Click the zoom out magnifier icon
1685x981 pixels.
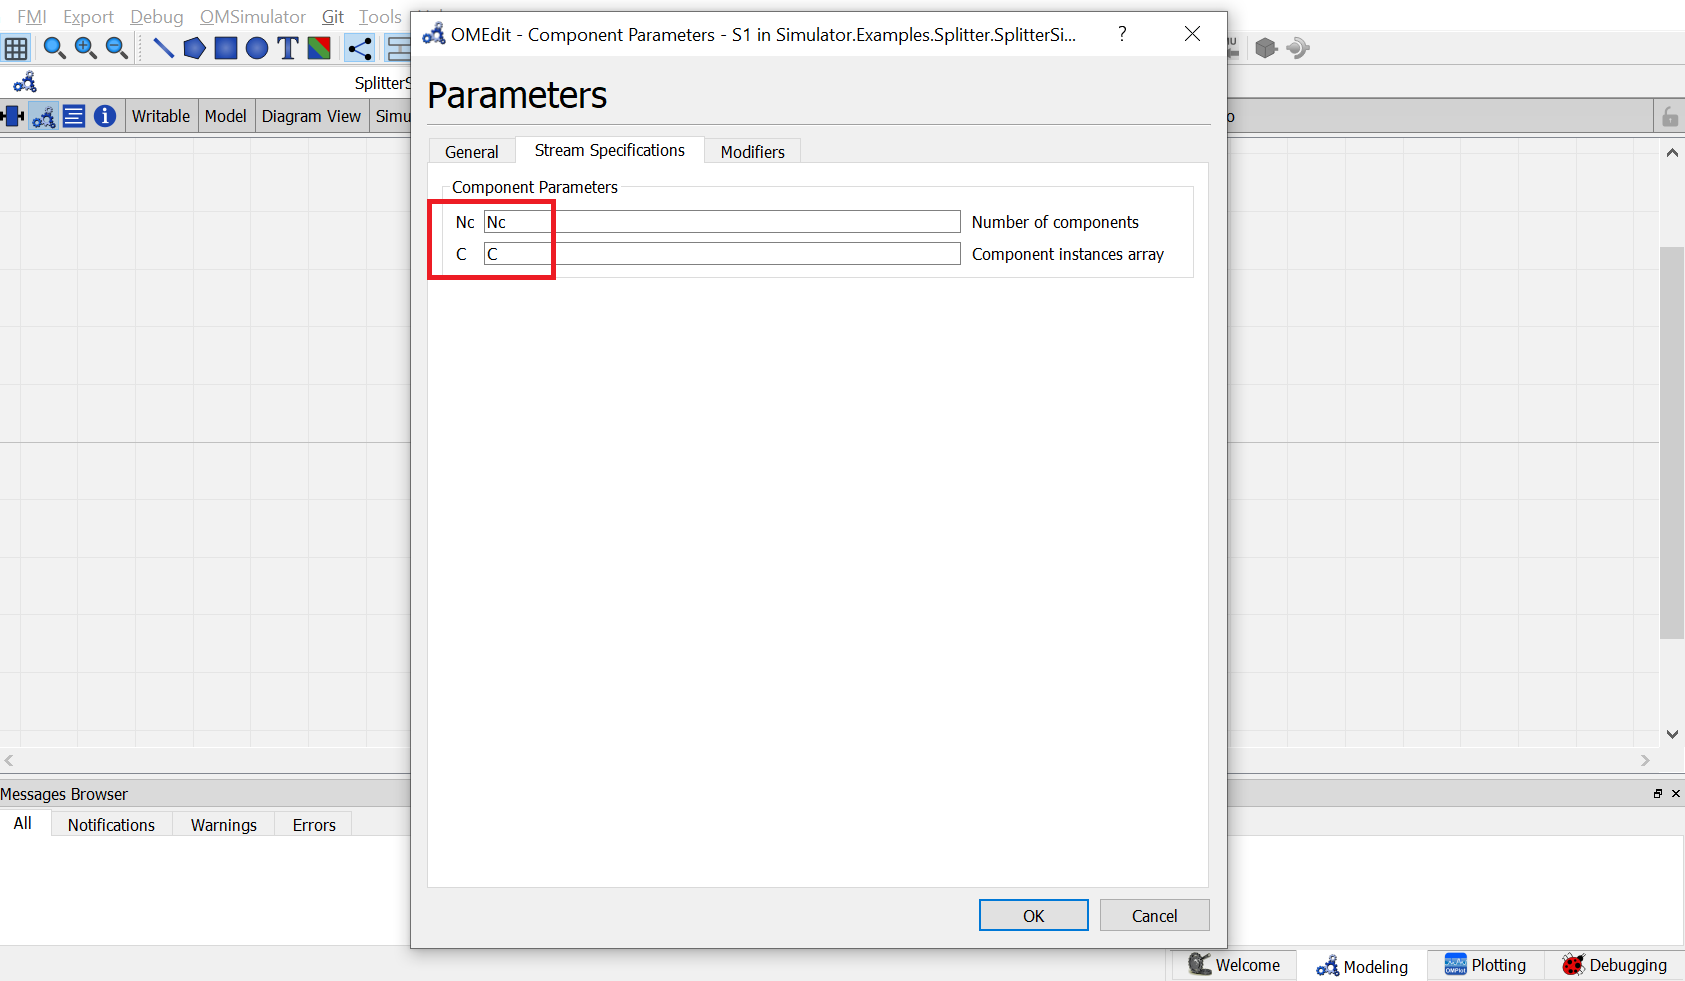[116, 48]
